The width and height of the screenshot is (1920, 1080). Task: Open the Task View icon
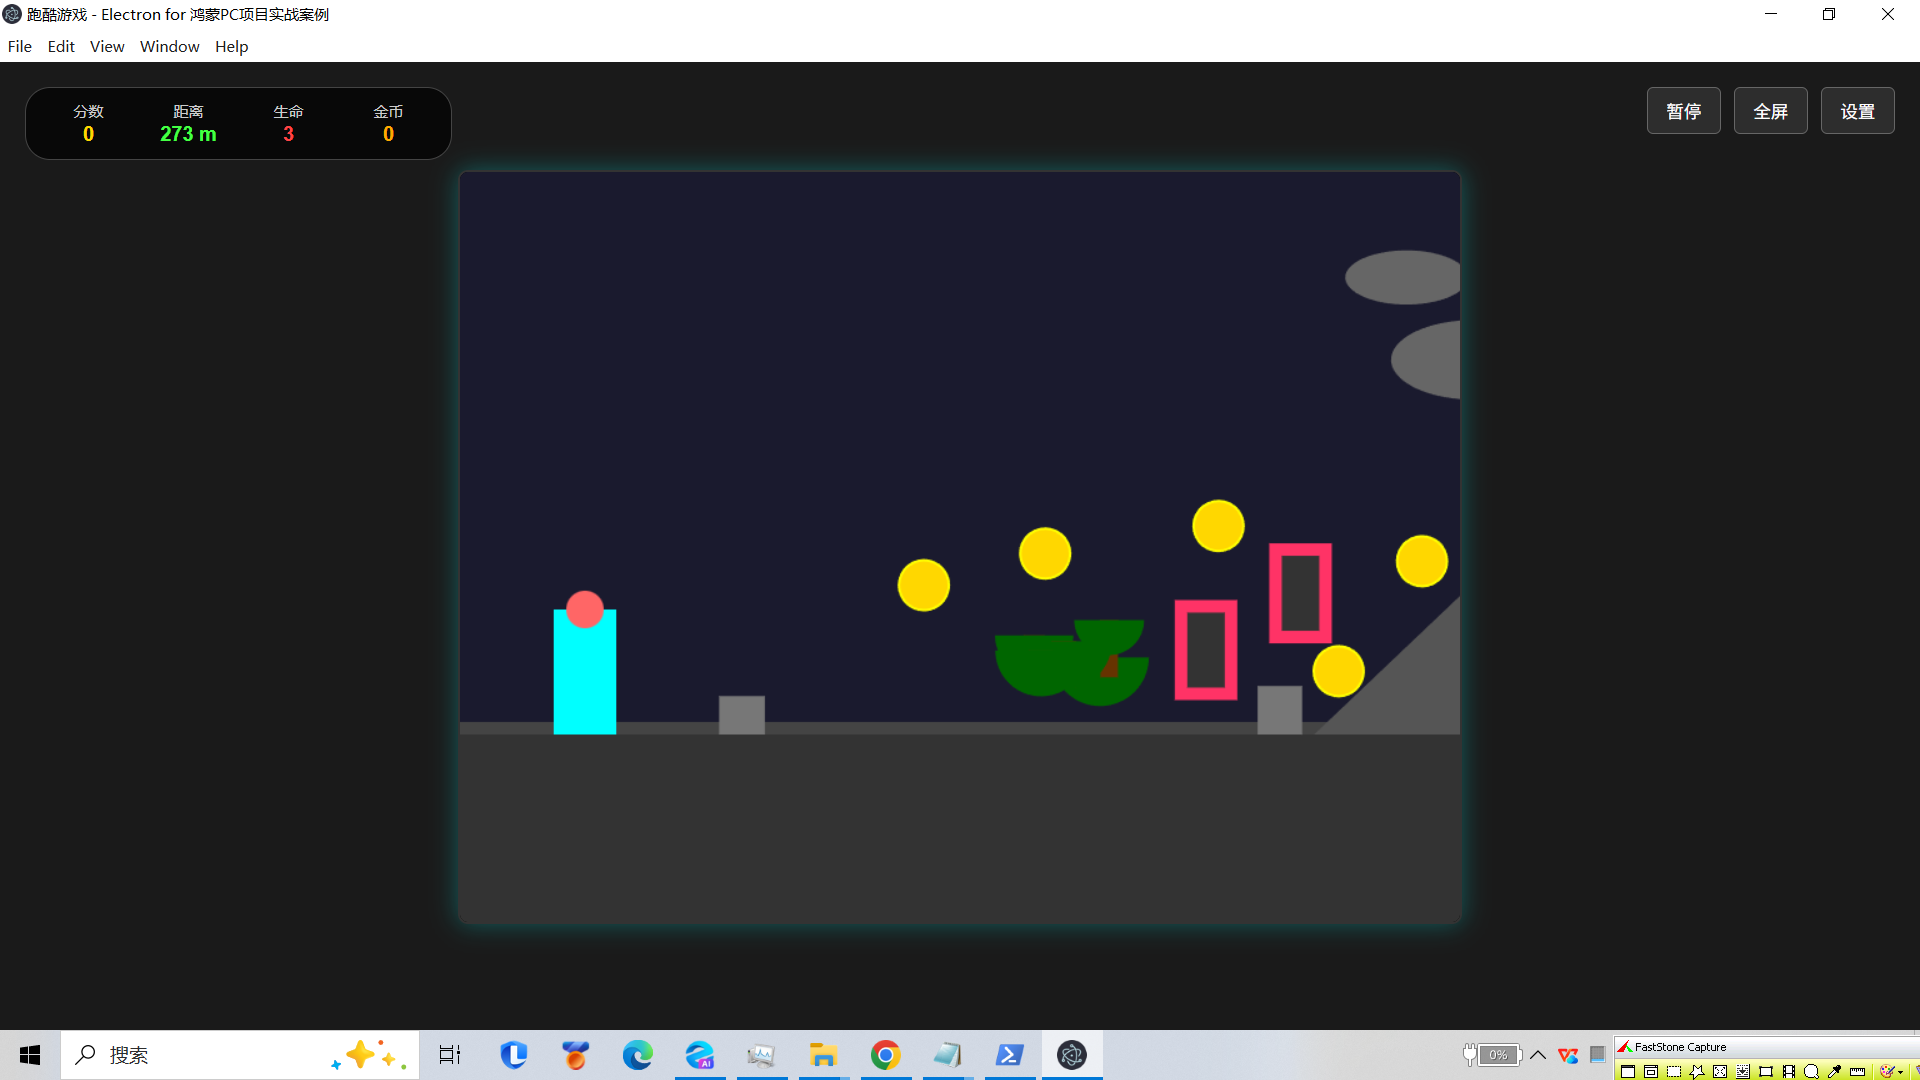[x=450, y=1055]
